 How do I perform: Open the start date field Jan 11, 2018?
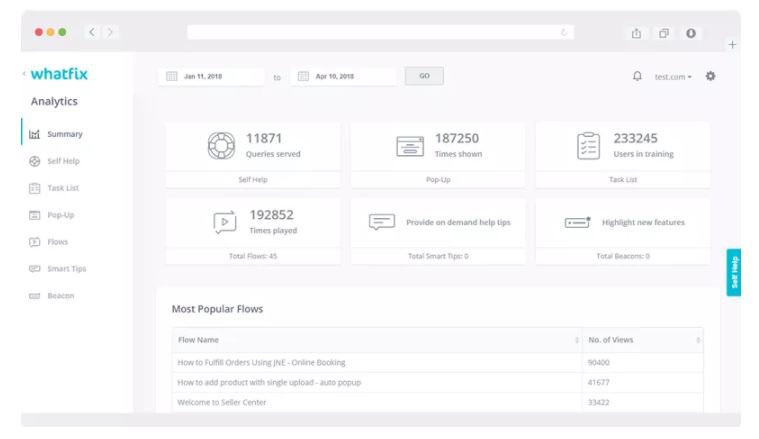(211, 76)
